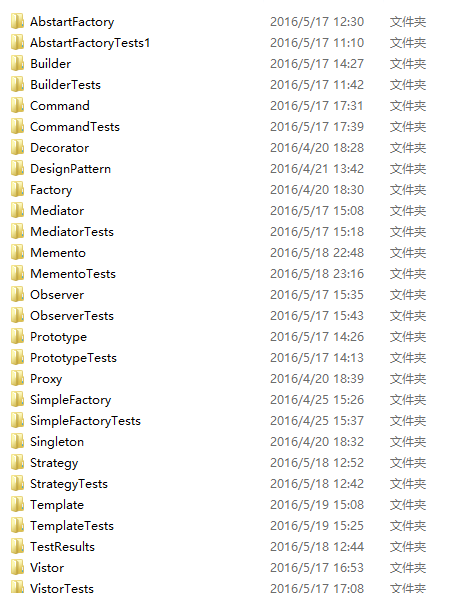Click the Builder folder icon
Image resolution: width=473 pixels, height=593 pixels.
[17, 64]
